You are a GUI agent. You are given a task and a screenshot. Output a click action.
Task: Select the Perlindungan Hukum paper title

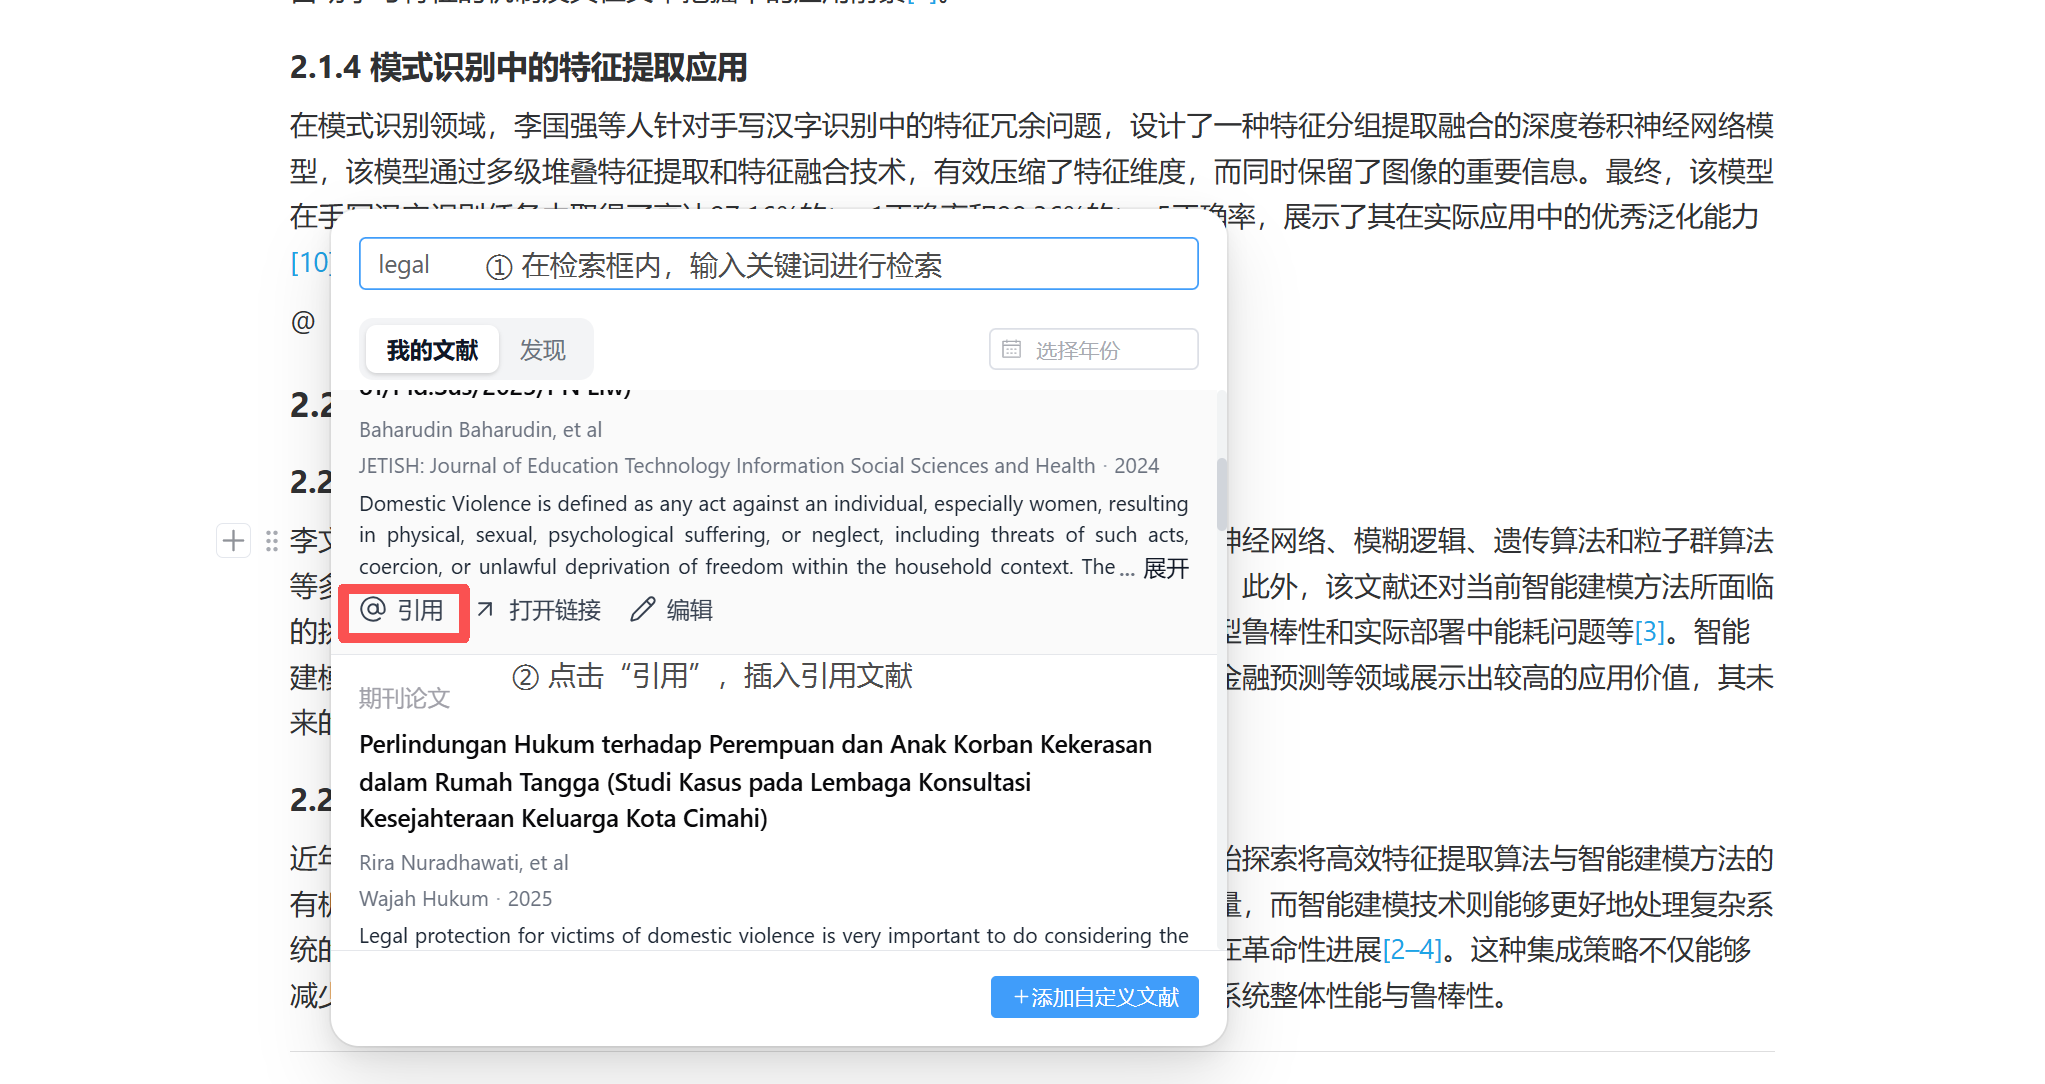(755, 781)
